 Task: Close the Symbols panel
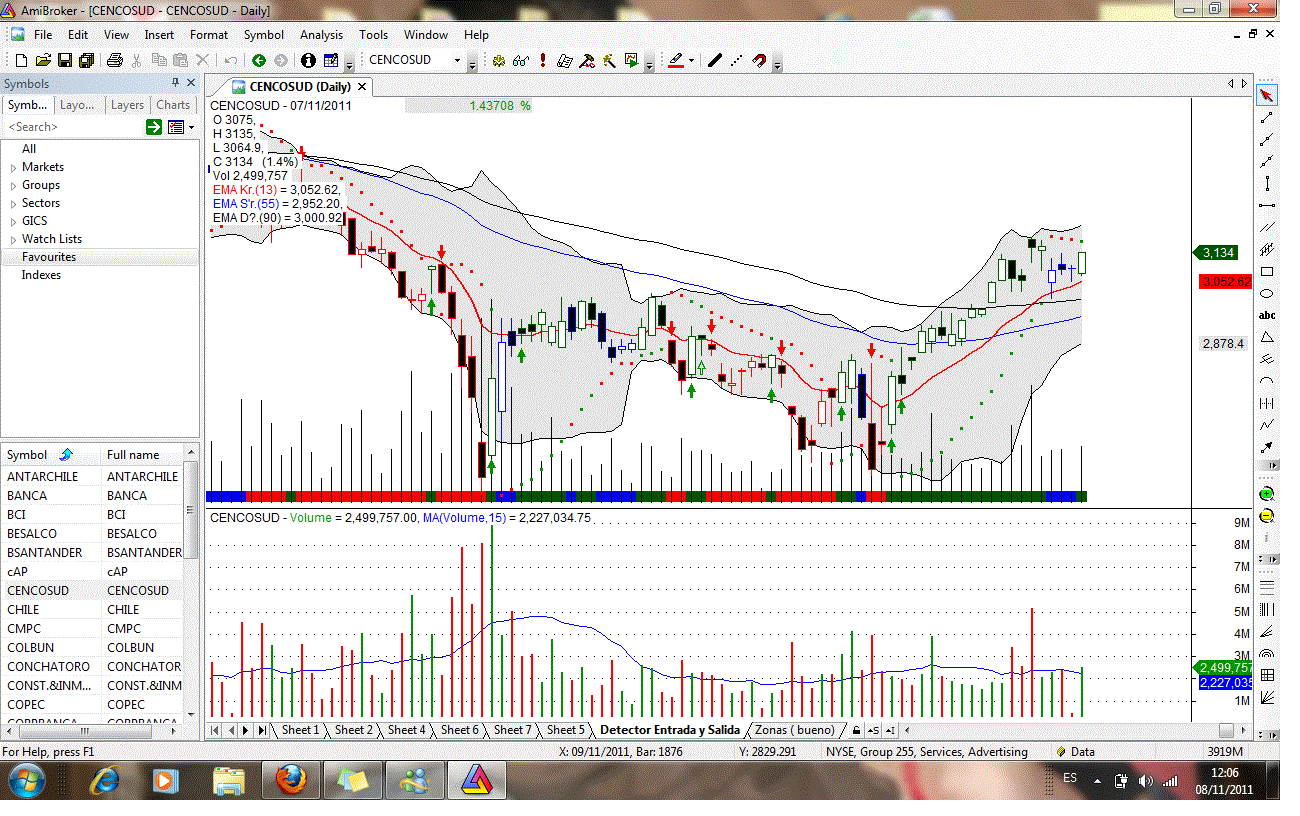pos(190,83)
